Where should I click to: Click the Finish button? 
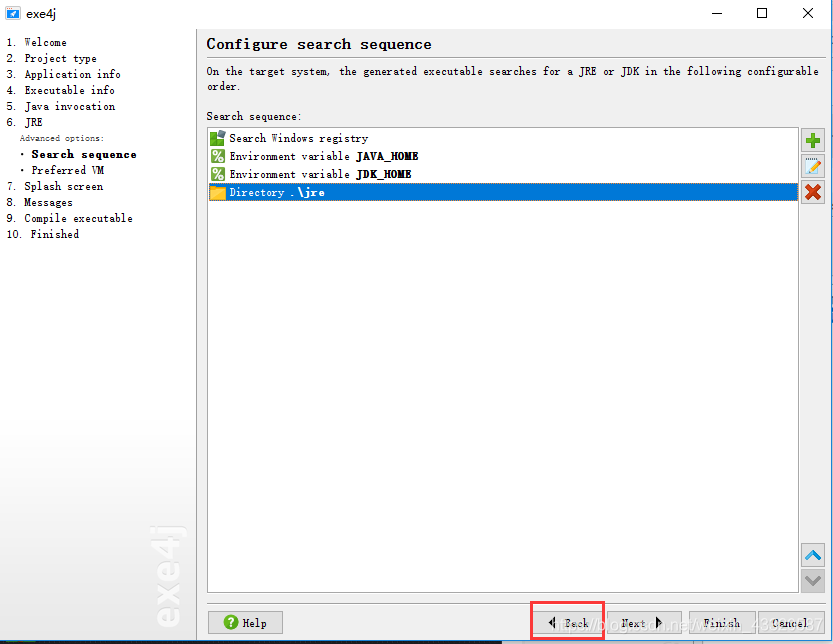pyautogui.click(x=722, y=623)
